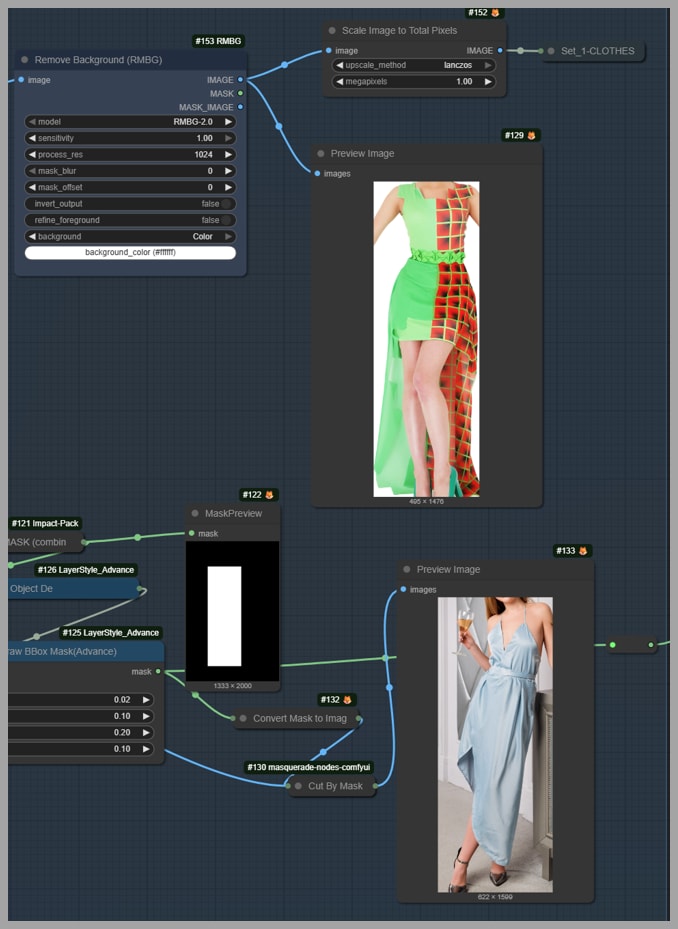This screenshot has width=678, height=929.
Task: Click the background_color (#ffffff) swatch
Action: pos(130,253)
